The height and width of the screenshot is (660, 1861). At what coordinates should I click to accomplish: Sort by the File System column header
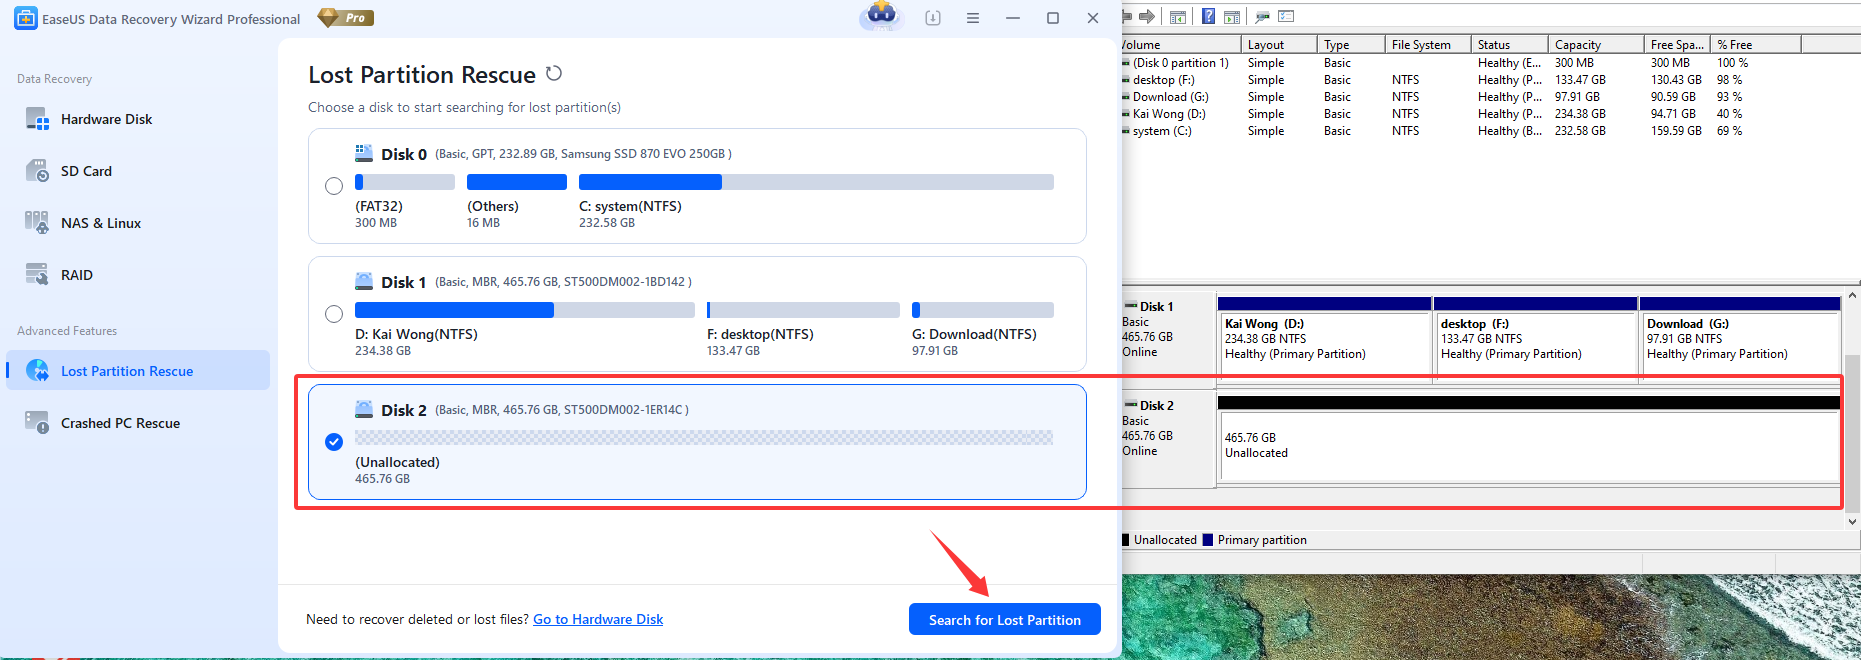tap(1420, 45)
